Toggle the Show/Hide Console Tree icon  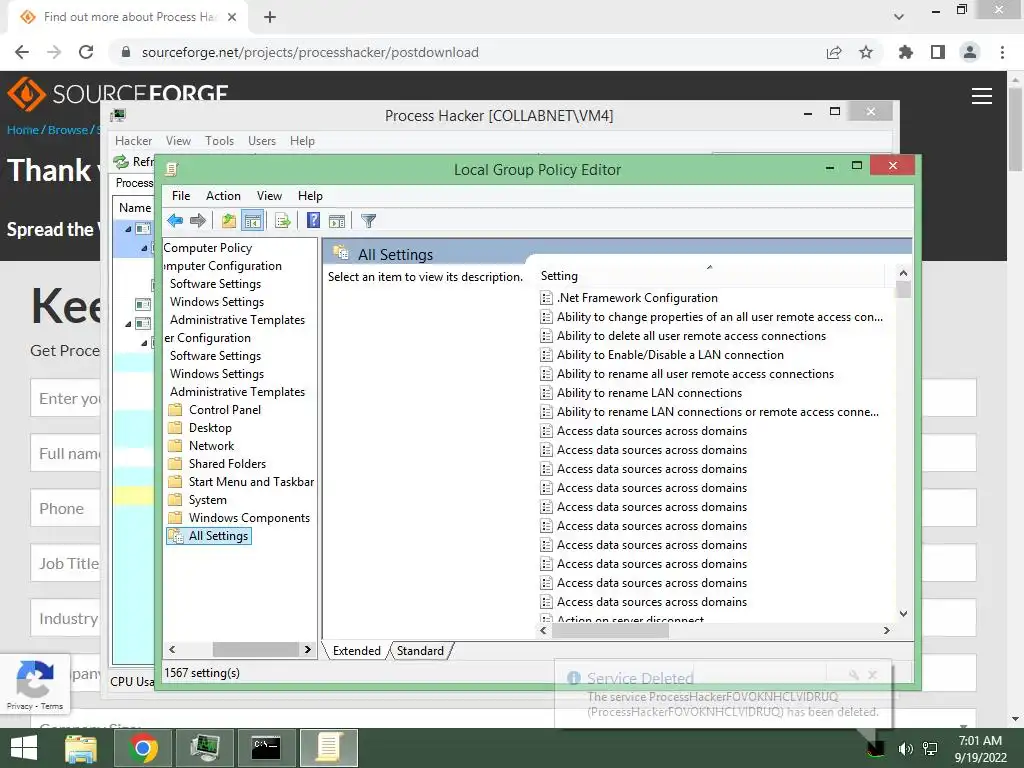click(x=252, y=221)
